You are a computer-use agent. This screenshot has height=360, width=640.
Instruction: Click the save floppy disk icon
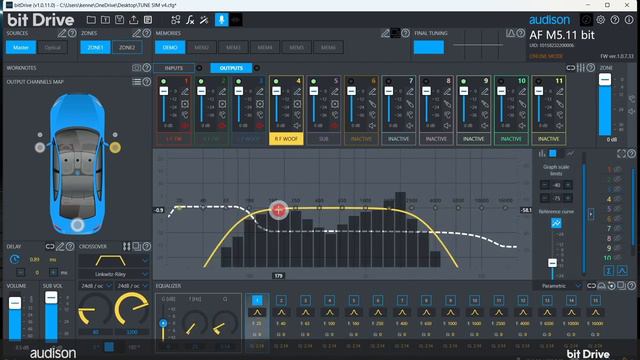[x=119, y=20]
